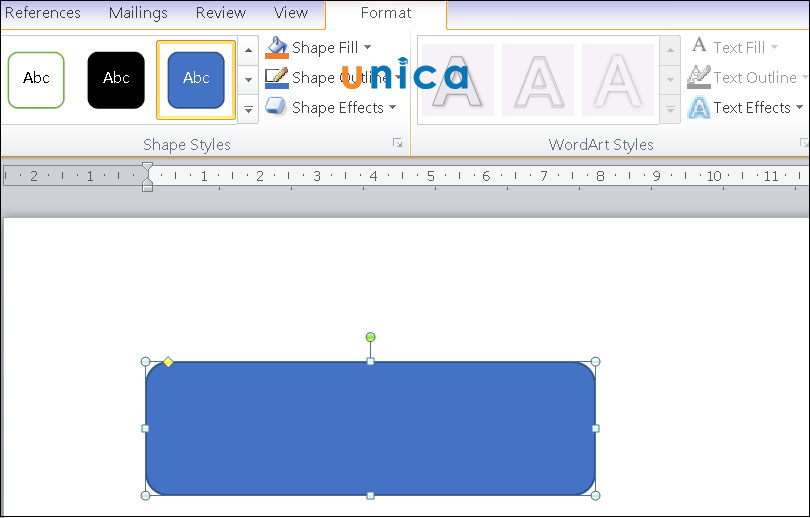Click the Shape Effects label
Screen dimensions: 810x518
point(338,107)
